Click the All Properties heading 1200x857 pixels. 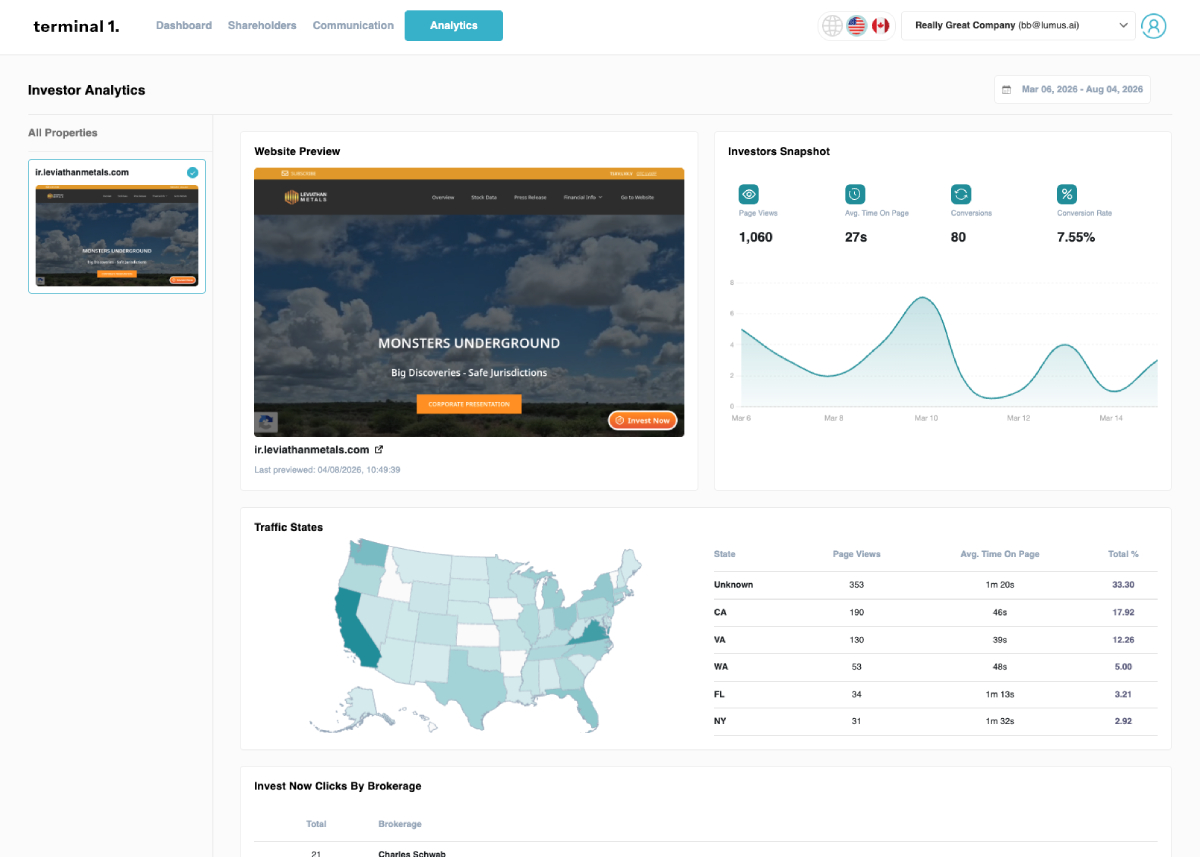coord(63,133)
